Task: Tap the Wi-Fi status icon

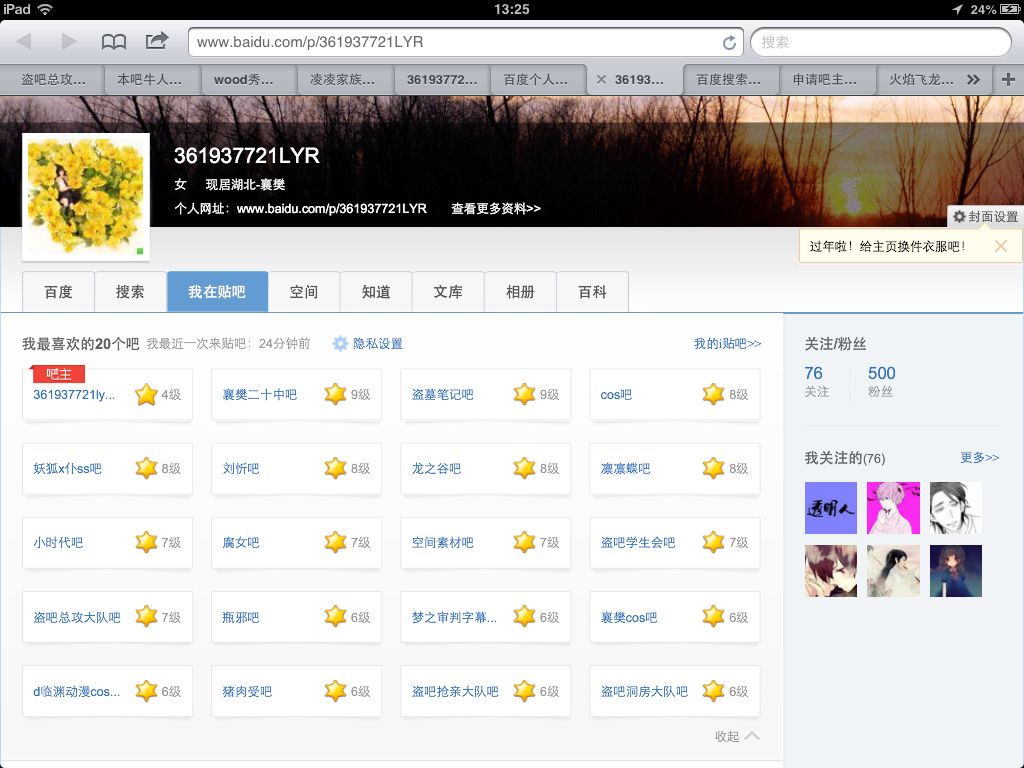Action: click(44, 9)
